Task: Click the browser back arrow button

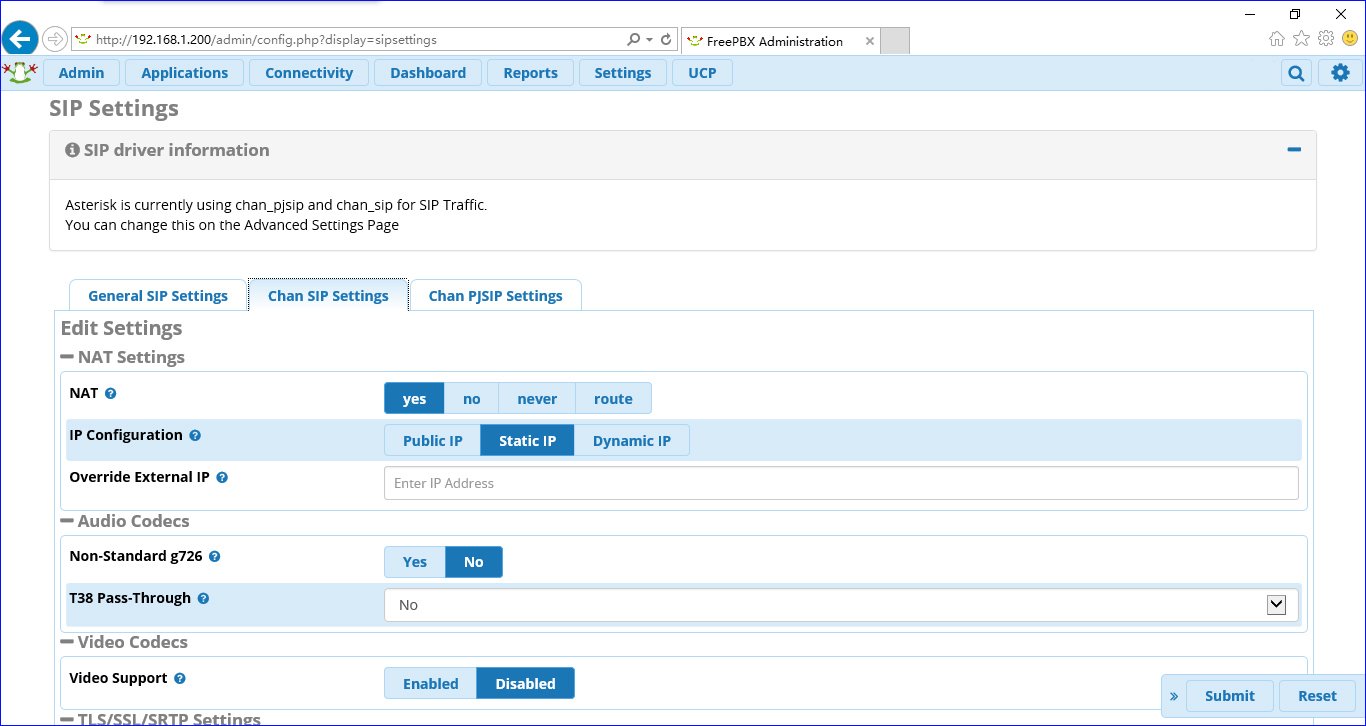Action: (x=20, y=39)
